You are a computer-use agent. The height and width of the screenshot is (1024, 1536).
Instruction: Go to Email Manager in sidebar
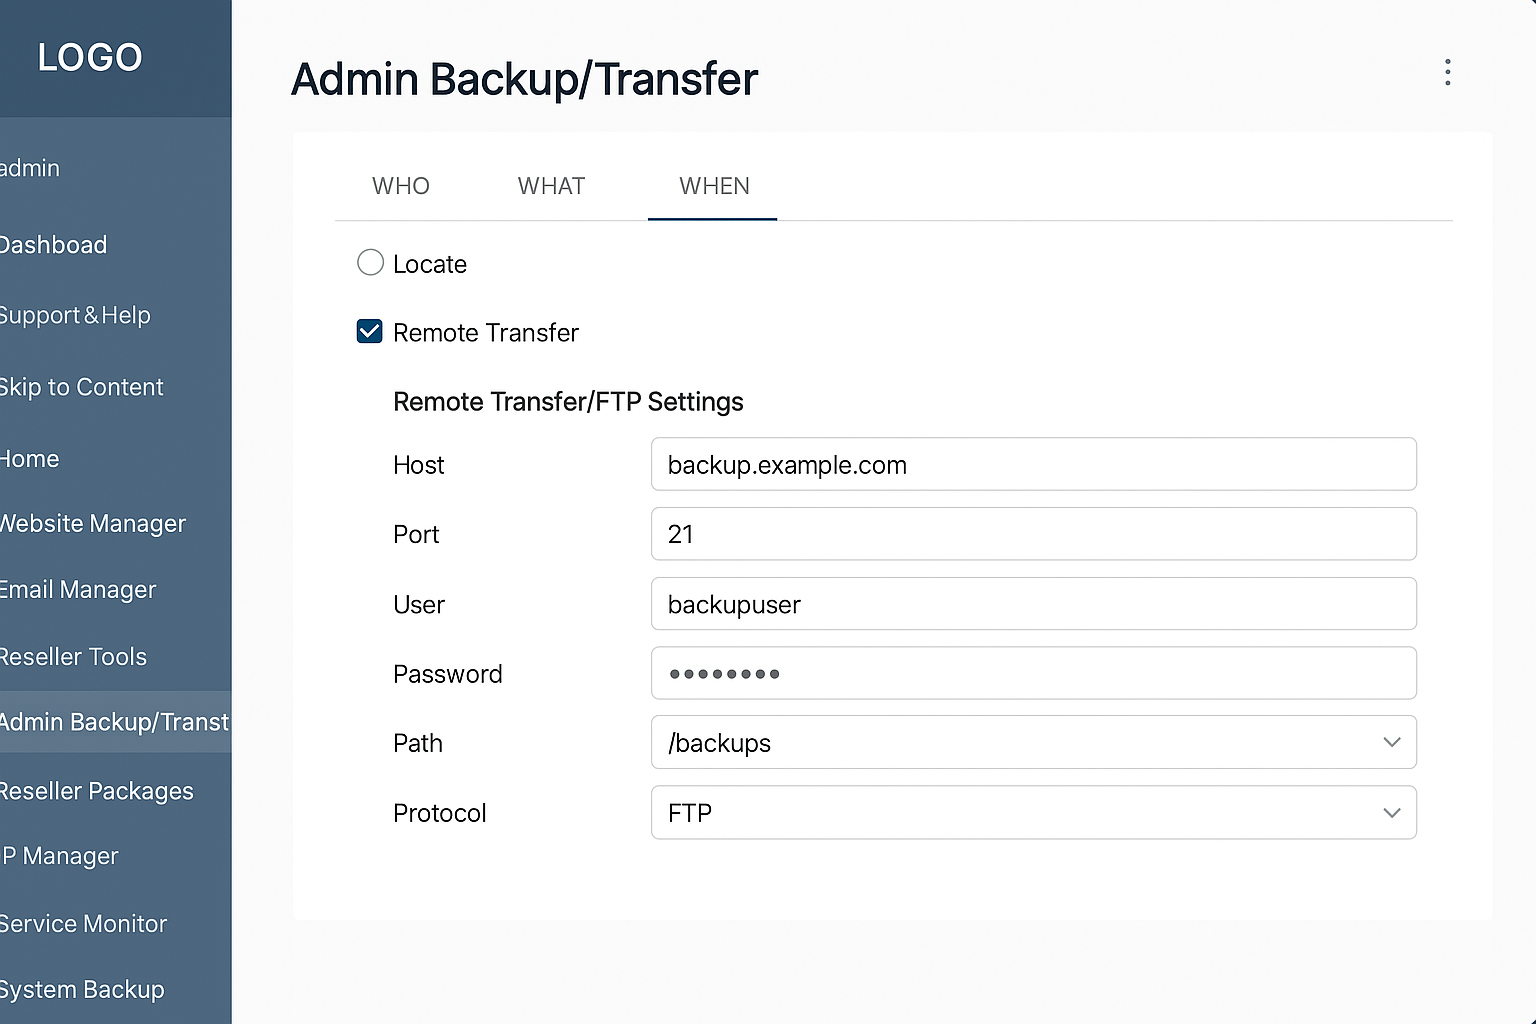click(x=78, y=590)
